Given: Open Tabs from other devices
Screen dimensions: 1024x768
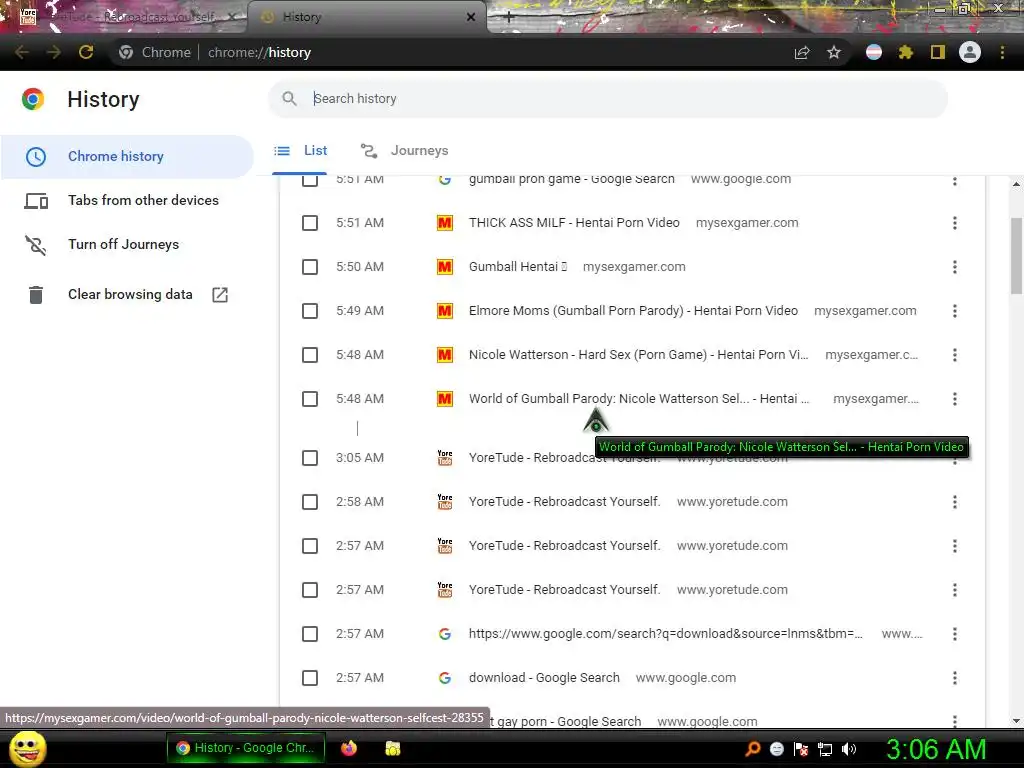Looking at the screenshot, I should pyautogui.click(x=127, y=200).
